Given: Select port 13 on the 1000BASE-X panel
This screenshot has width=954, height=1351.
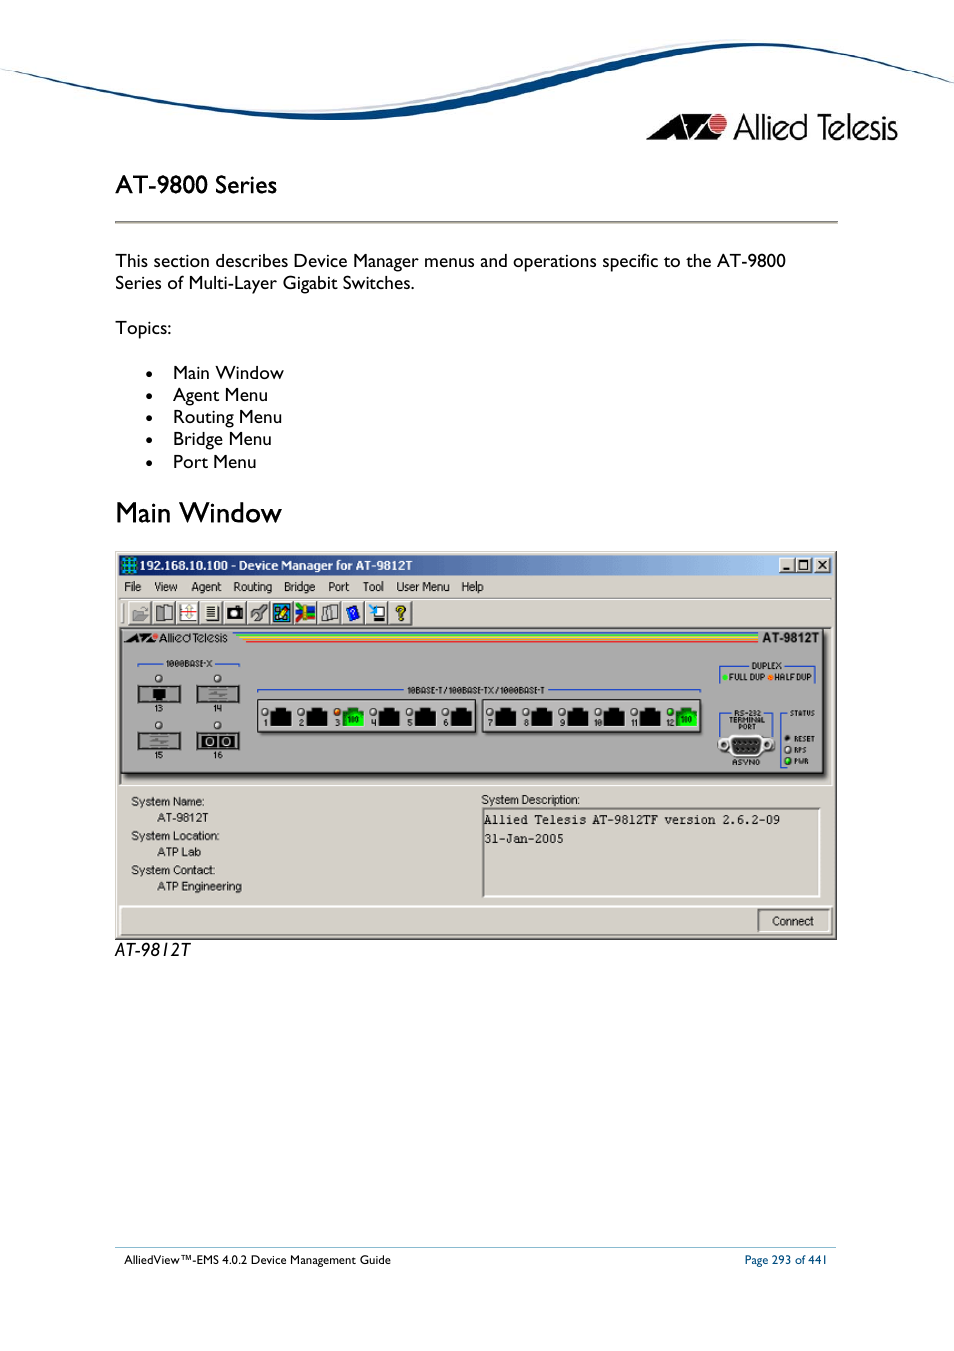Looking at the screenshot, I should click(x=159, y=694).
